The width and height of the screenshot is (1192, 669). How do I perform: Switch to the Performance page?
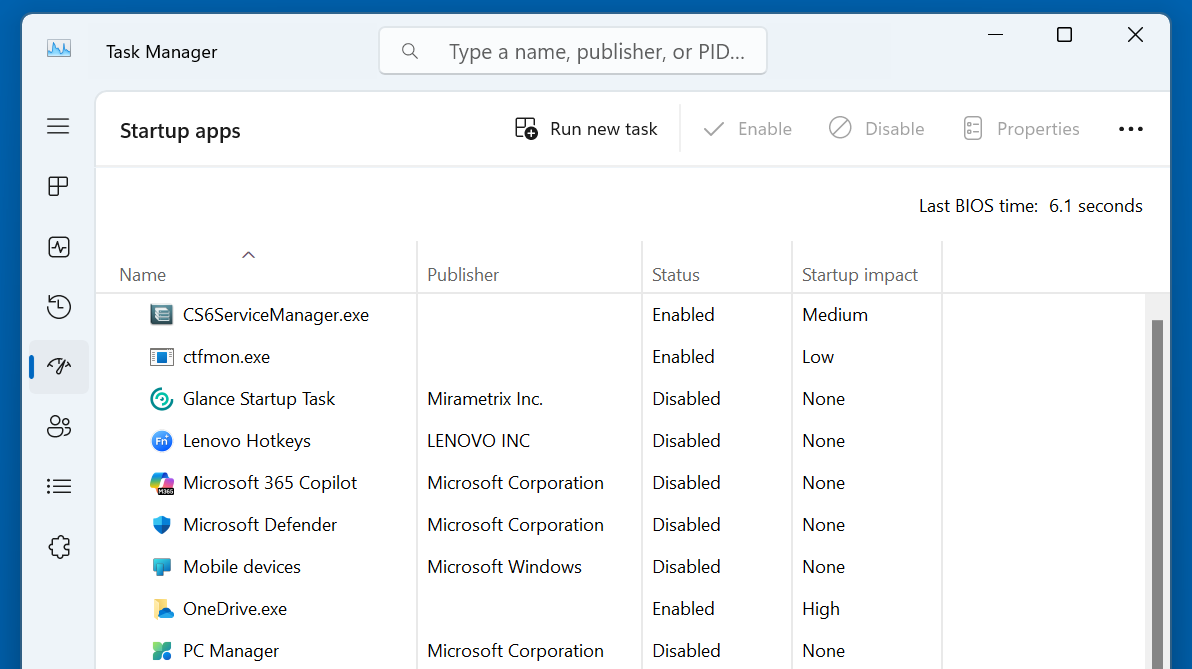coord(58,246)
